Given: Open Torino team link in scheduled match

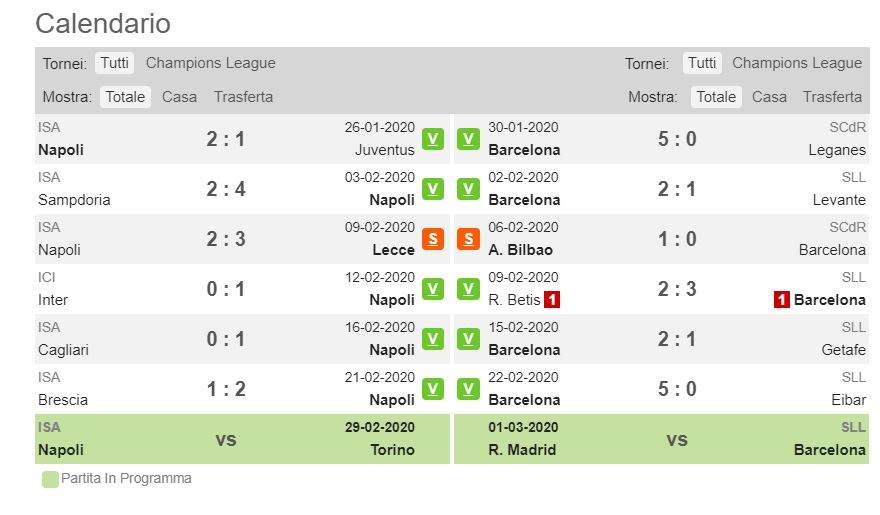Looking at the screenshot, I should point(392,450).
